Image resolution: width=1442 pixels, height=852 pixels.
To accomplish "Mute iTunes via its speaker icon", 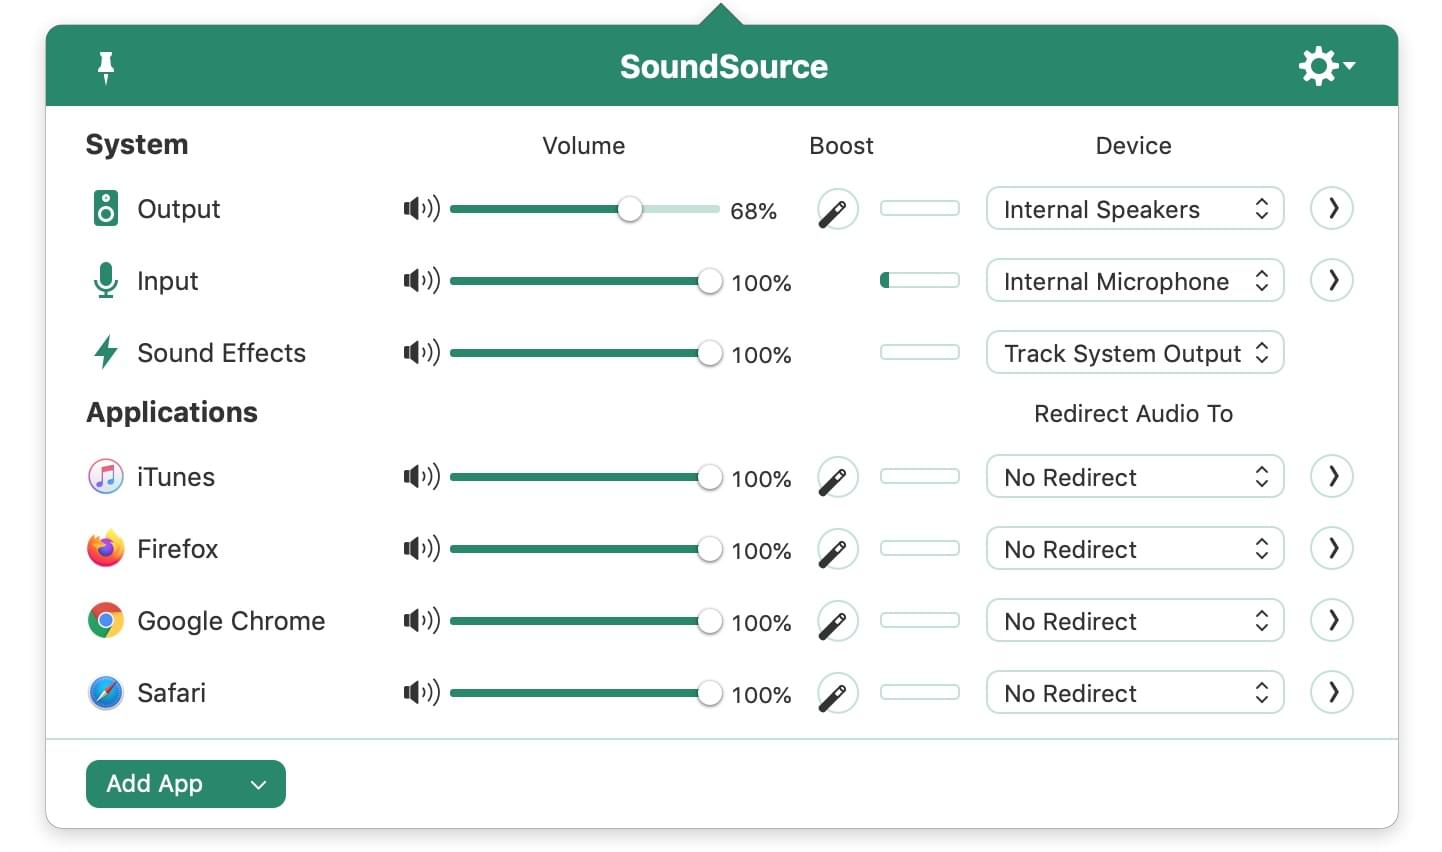I will 421,476.
